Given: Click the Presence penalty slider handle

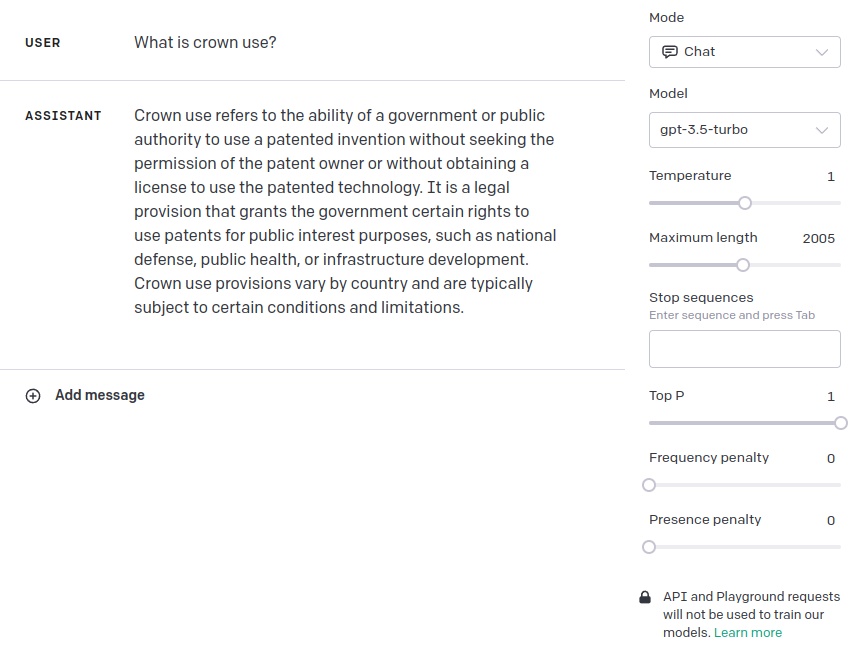Looking at the screenshot, I should [x=649, y=547].
